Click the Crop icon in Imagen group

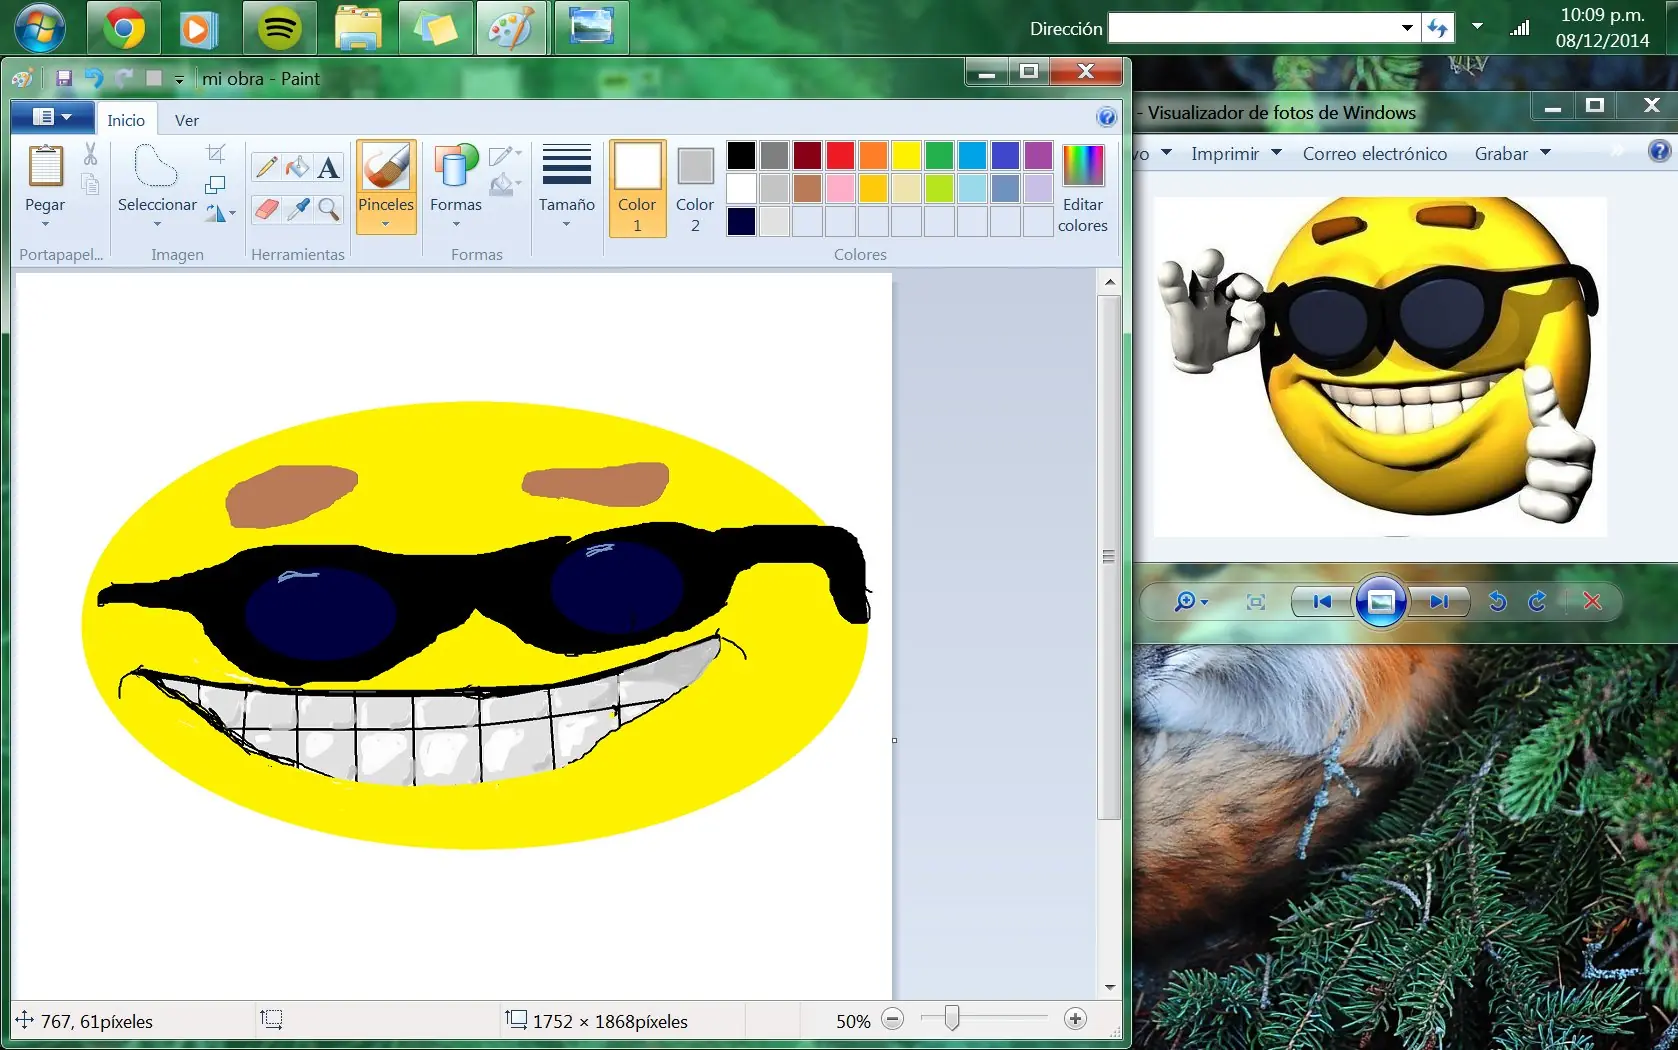pyautogui.click(x=216, y=153)
